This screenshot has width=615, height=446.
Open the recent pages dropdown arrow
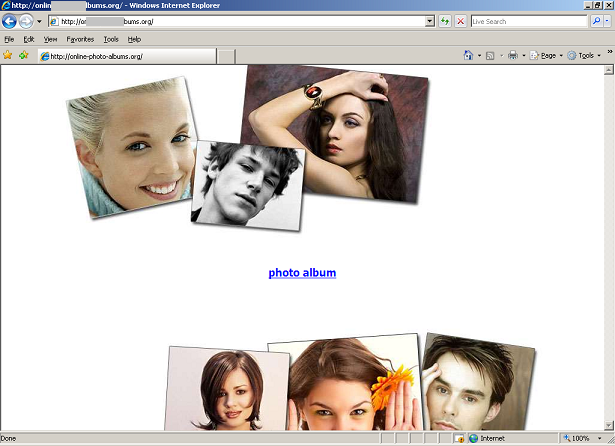tap(39, 21)
